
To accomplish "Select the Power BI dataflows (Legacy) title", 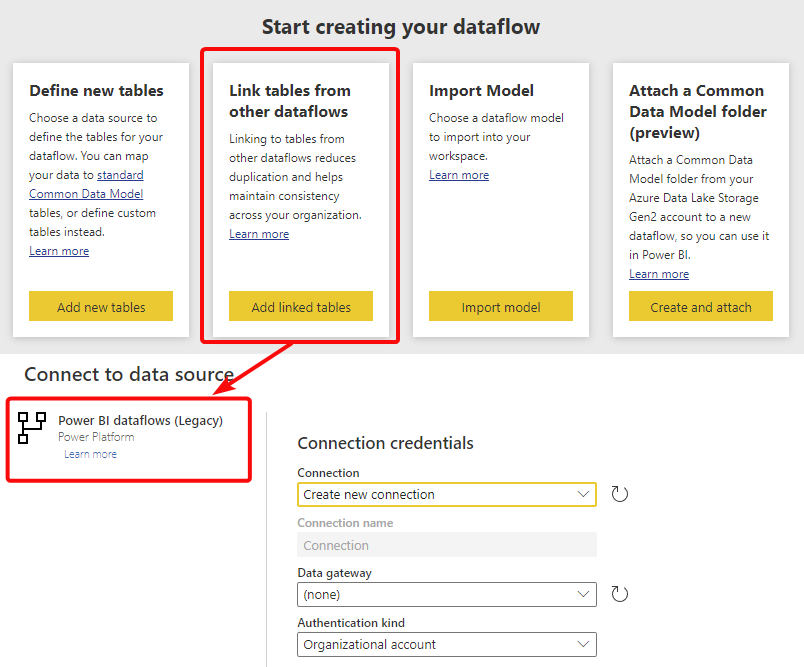I will click(140, 421).
